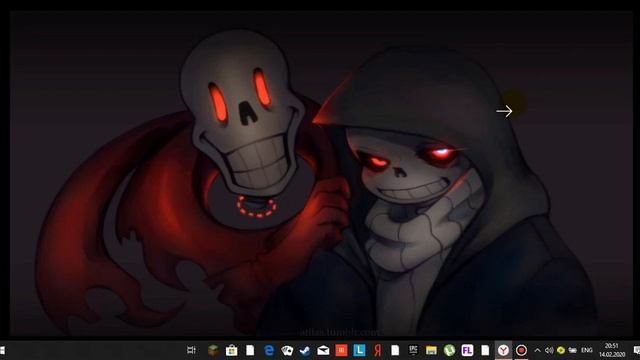The width and height of the screenshot is (640, 360).
Task: Open File Explorer from the taskbar
Action: pyautogui.click(x=431, y=350)
